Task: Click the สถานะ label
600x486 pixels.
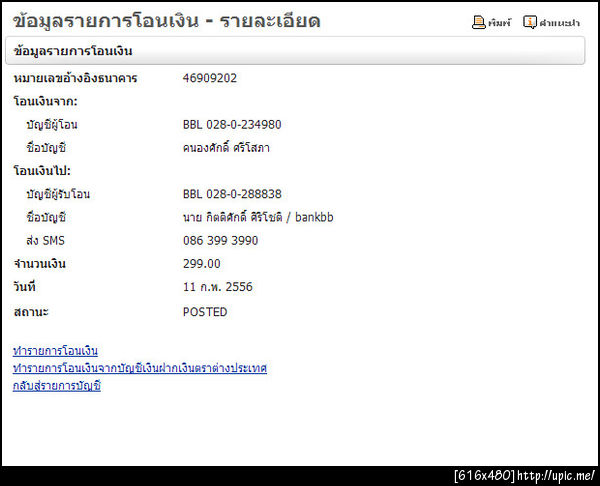Action: point(31,312)
